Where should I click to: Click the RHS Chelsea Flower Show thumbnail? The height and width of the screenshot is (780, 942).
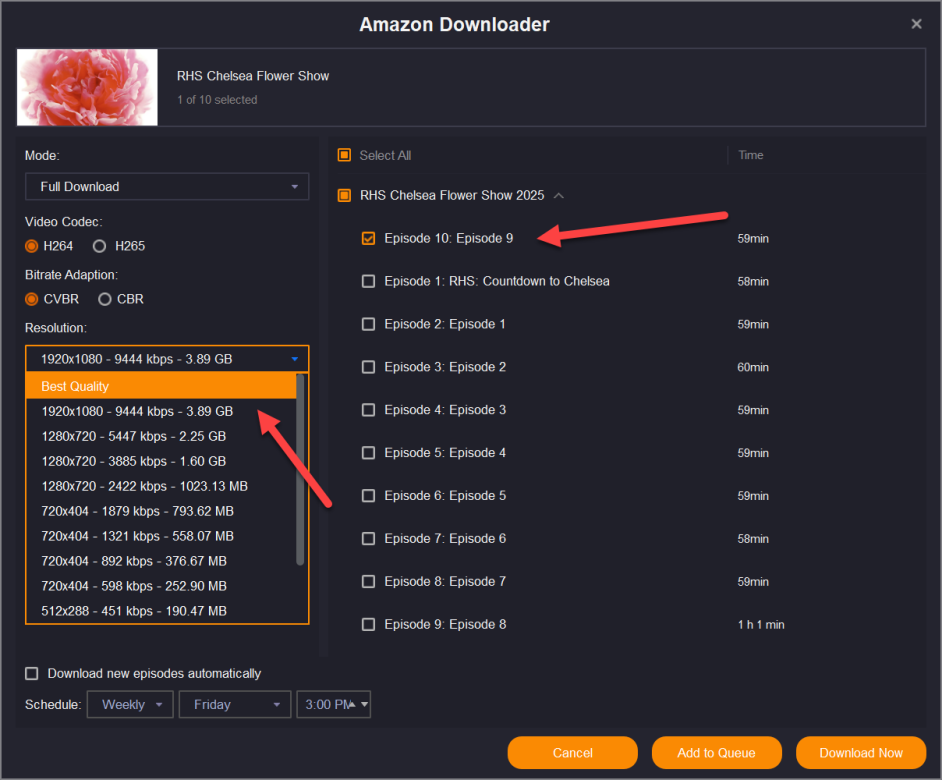[87, 87]
